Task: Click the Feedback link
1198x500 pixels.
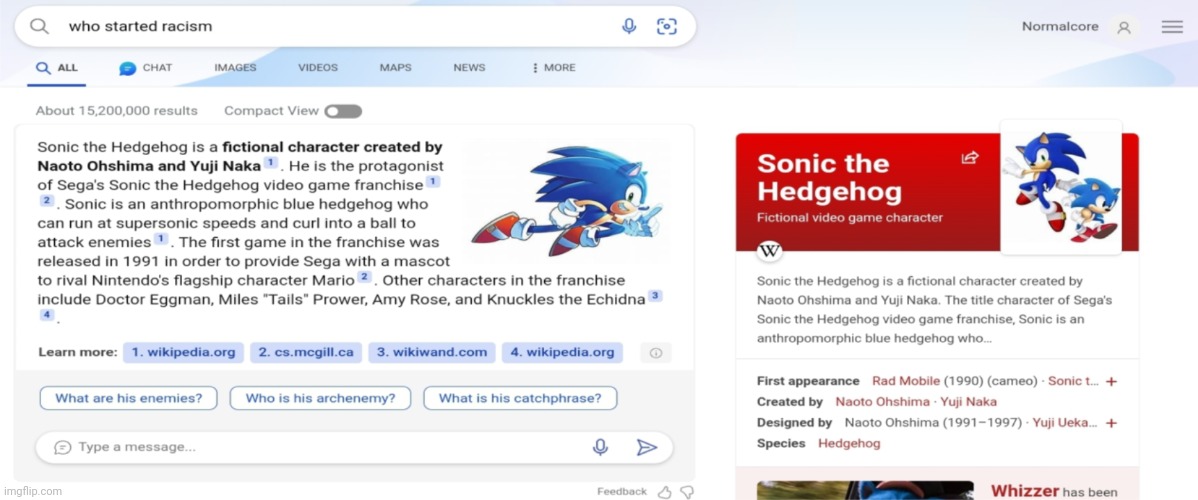Action: coord(622,492)
